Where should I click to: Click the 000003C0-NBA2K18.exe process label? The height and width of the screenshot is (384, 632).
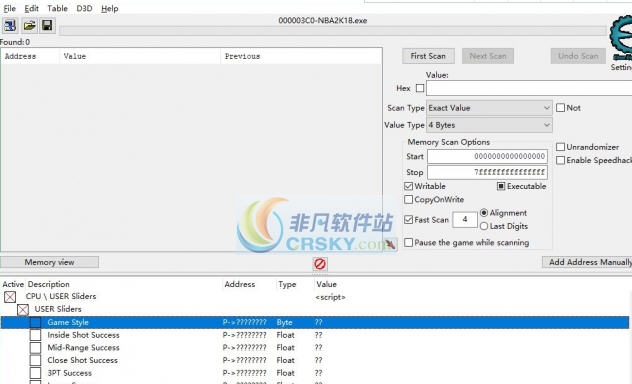pos(322,21)
